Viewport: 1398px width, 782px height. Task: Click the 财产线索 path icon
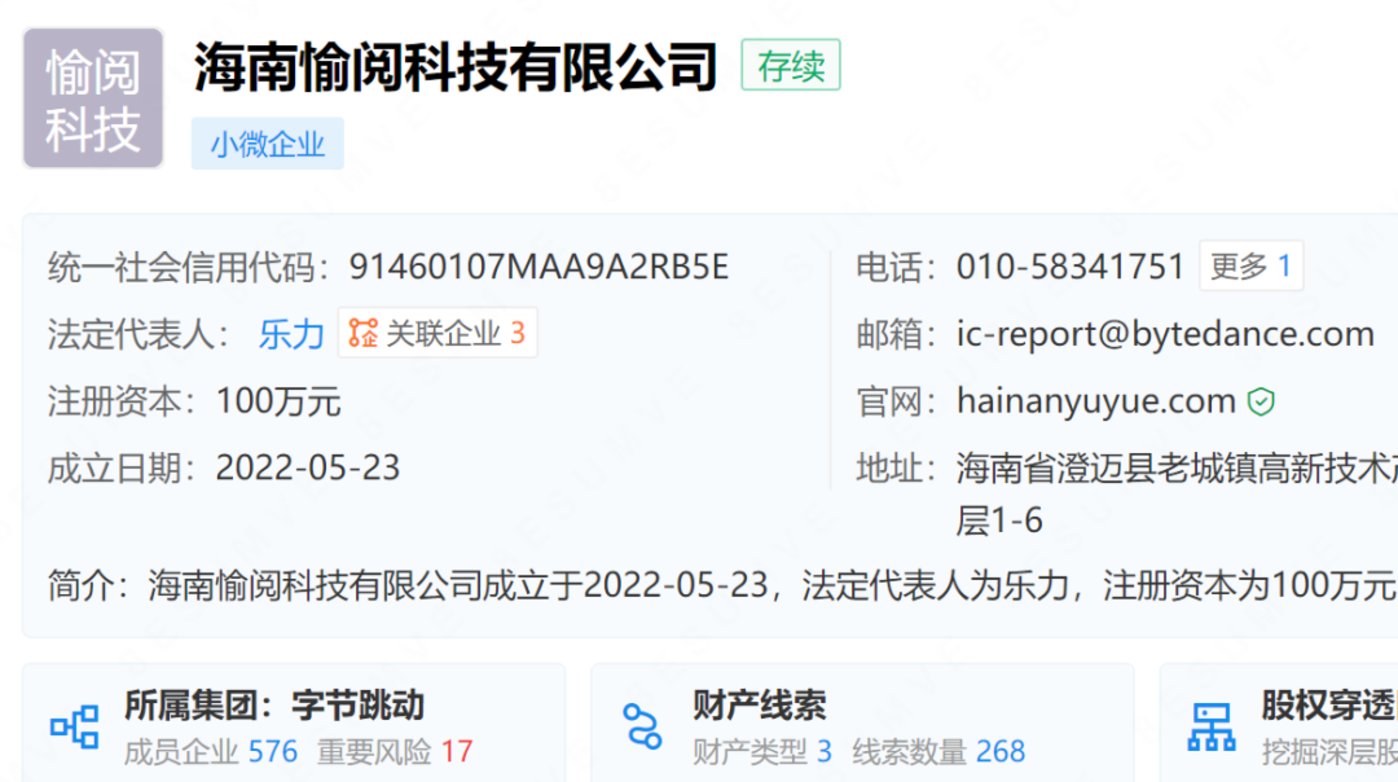642,727
